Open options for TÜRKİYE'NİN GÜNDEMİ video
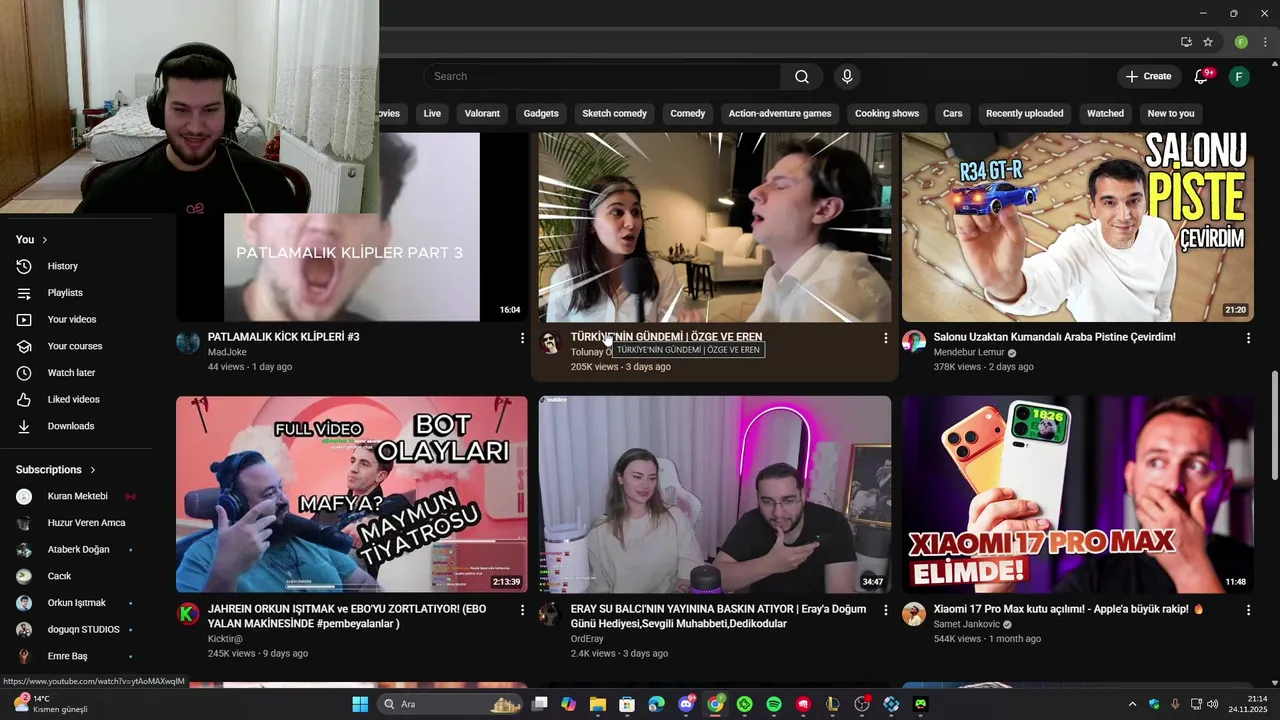The image size is (1280, 720). 885,338
